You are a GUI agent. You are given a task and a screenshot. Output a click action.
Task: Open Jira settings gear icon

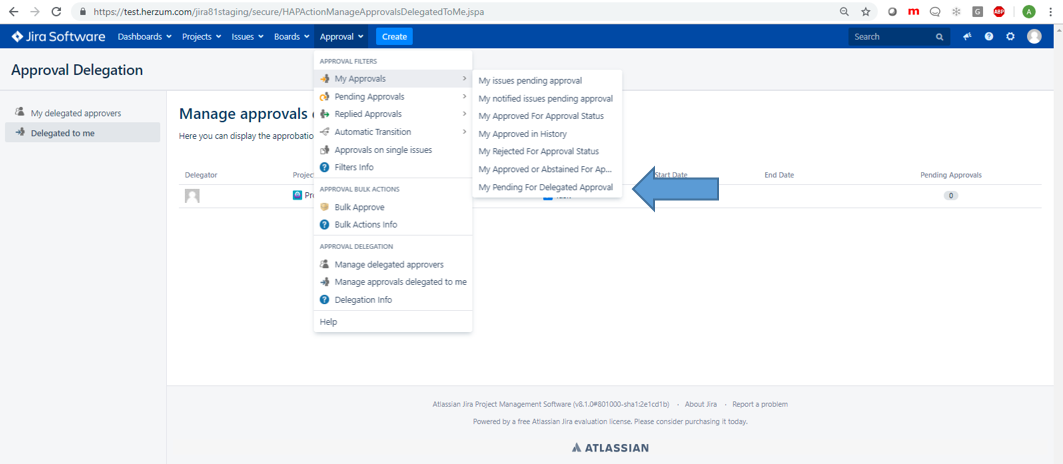(1010, 37)
